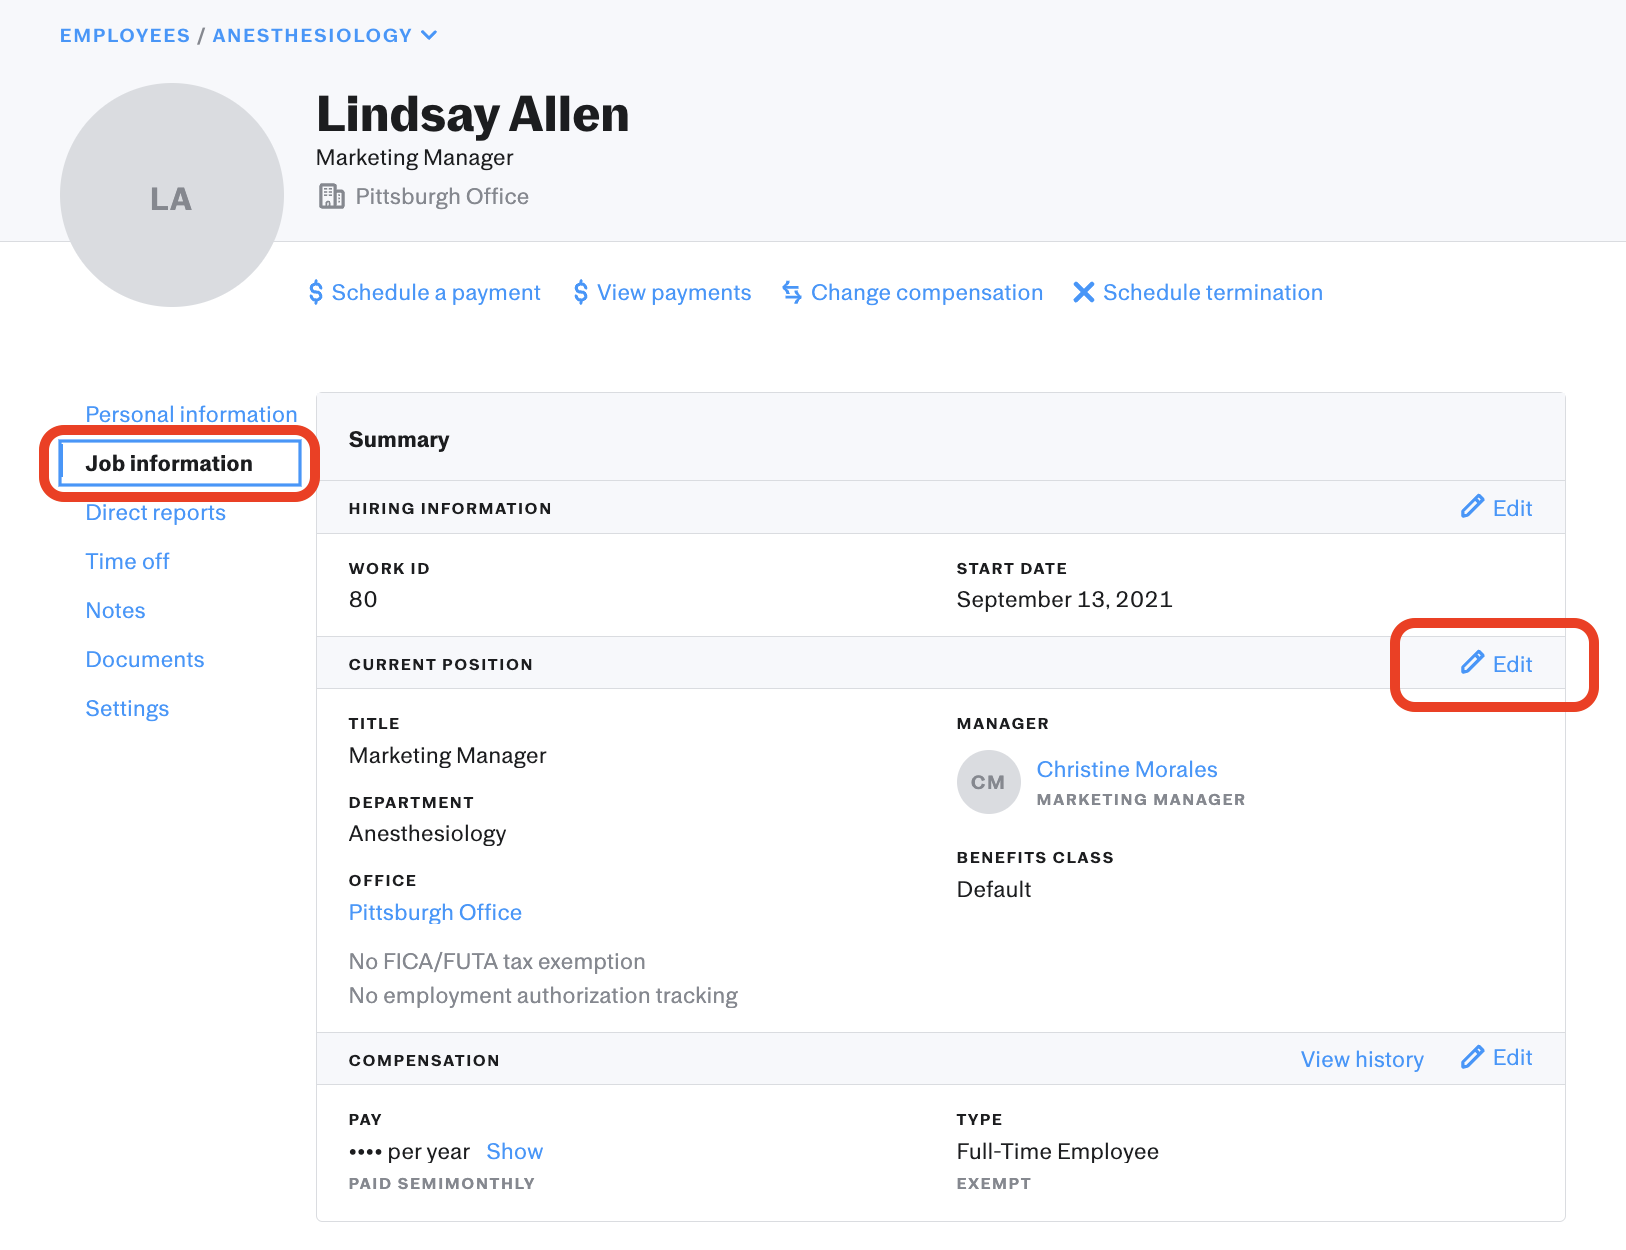Click the X icon beside Schedule termination
The height and width of the screenshot is (1250, 1626).
(x=1083, y=292)
